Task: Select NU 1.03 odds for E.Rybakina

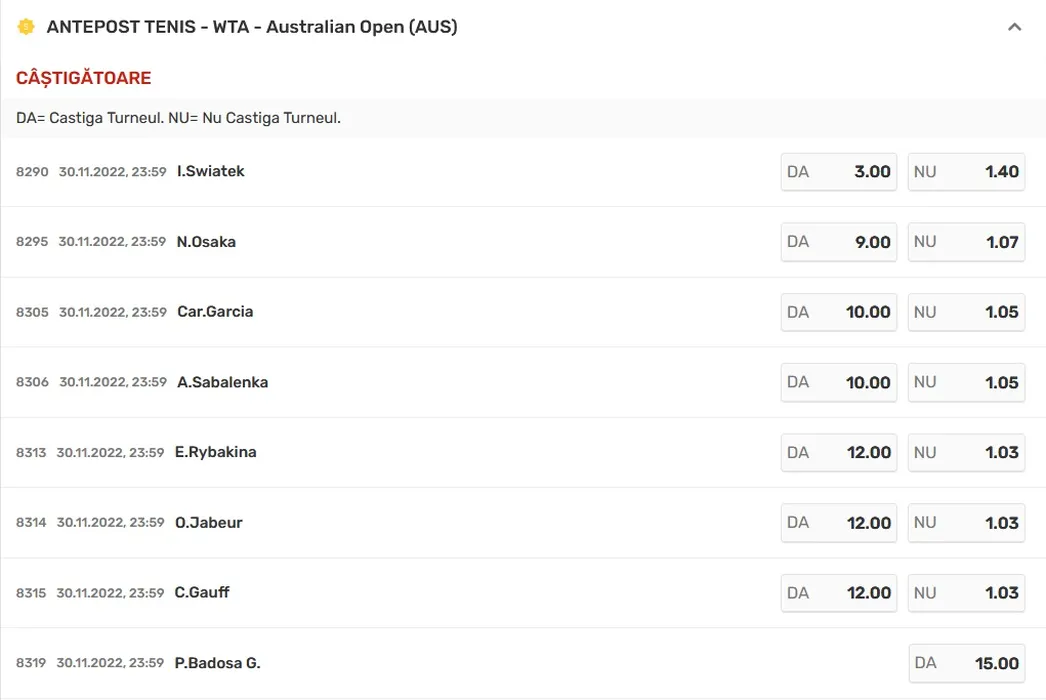Action: (x=966, y=453)
